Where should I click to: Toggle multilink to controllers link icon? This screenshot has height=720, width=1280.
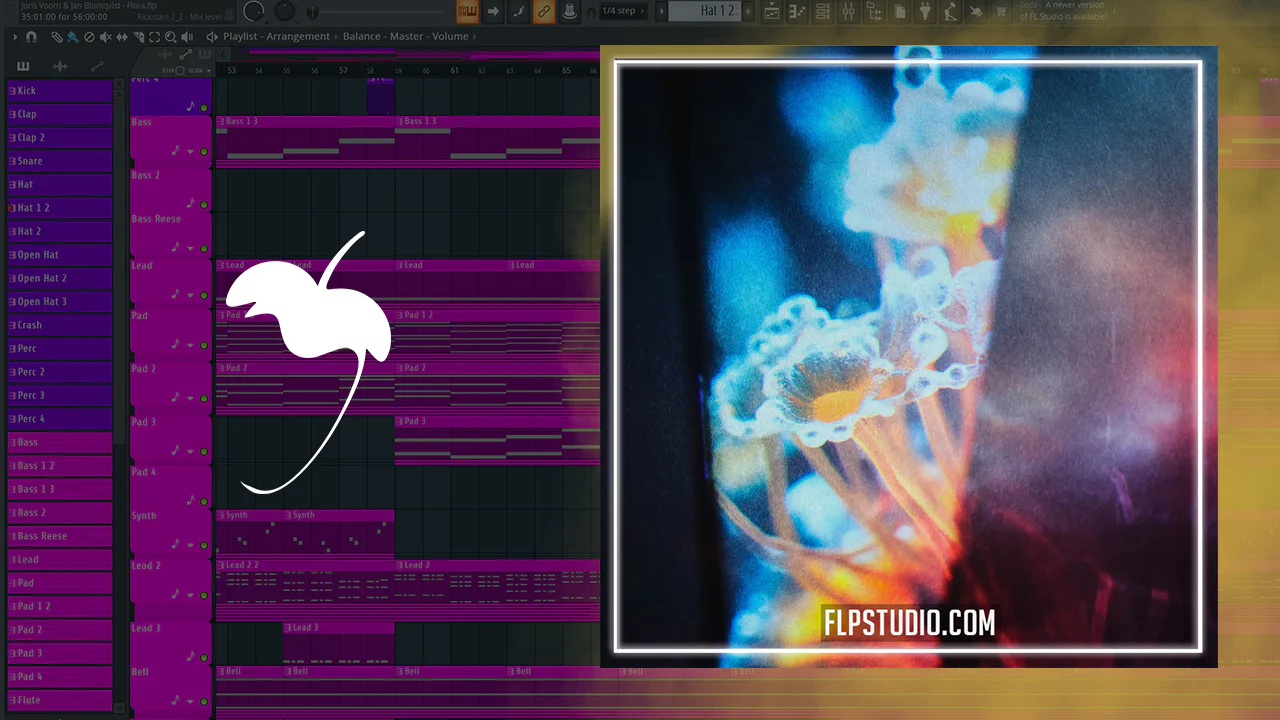[544, 11]
